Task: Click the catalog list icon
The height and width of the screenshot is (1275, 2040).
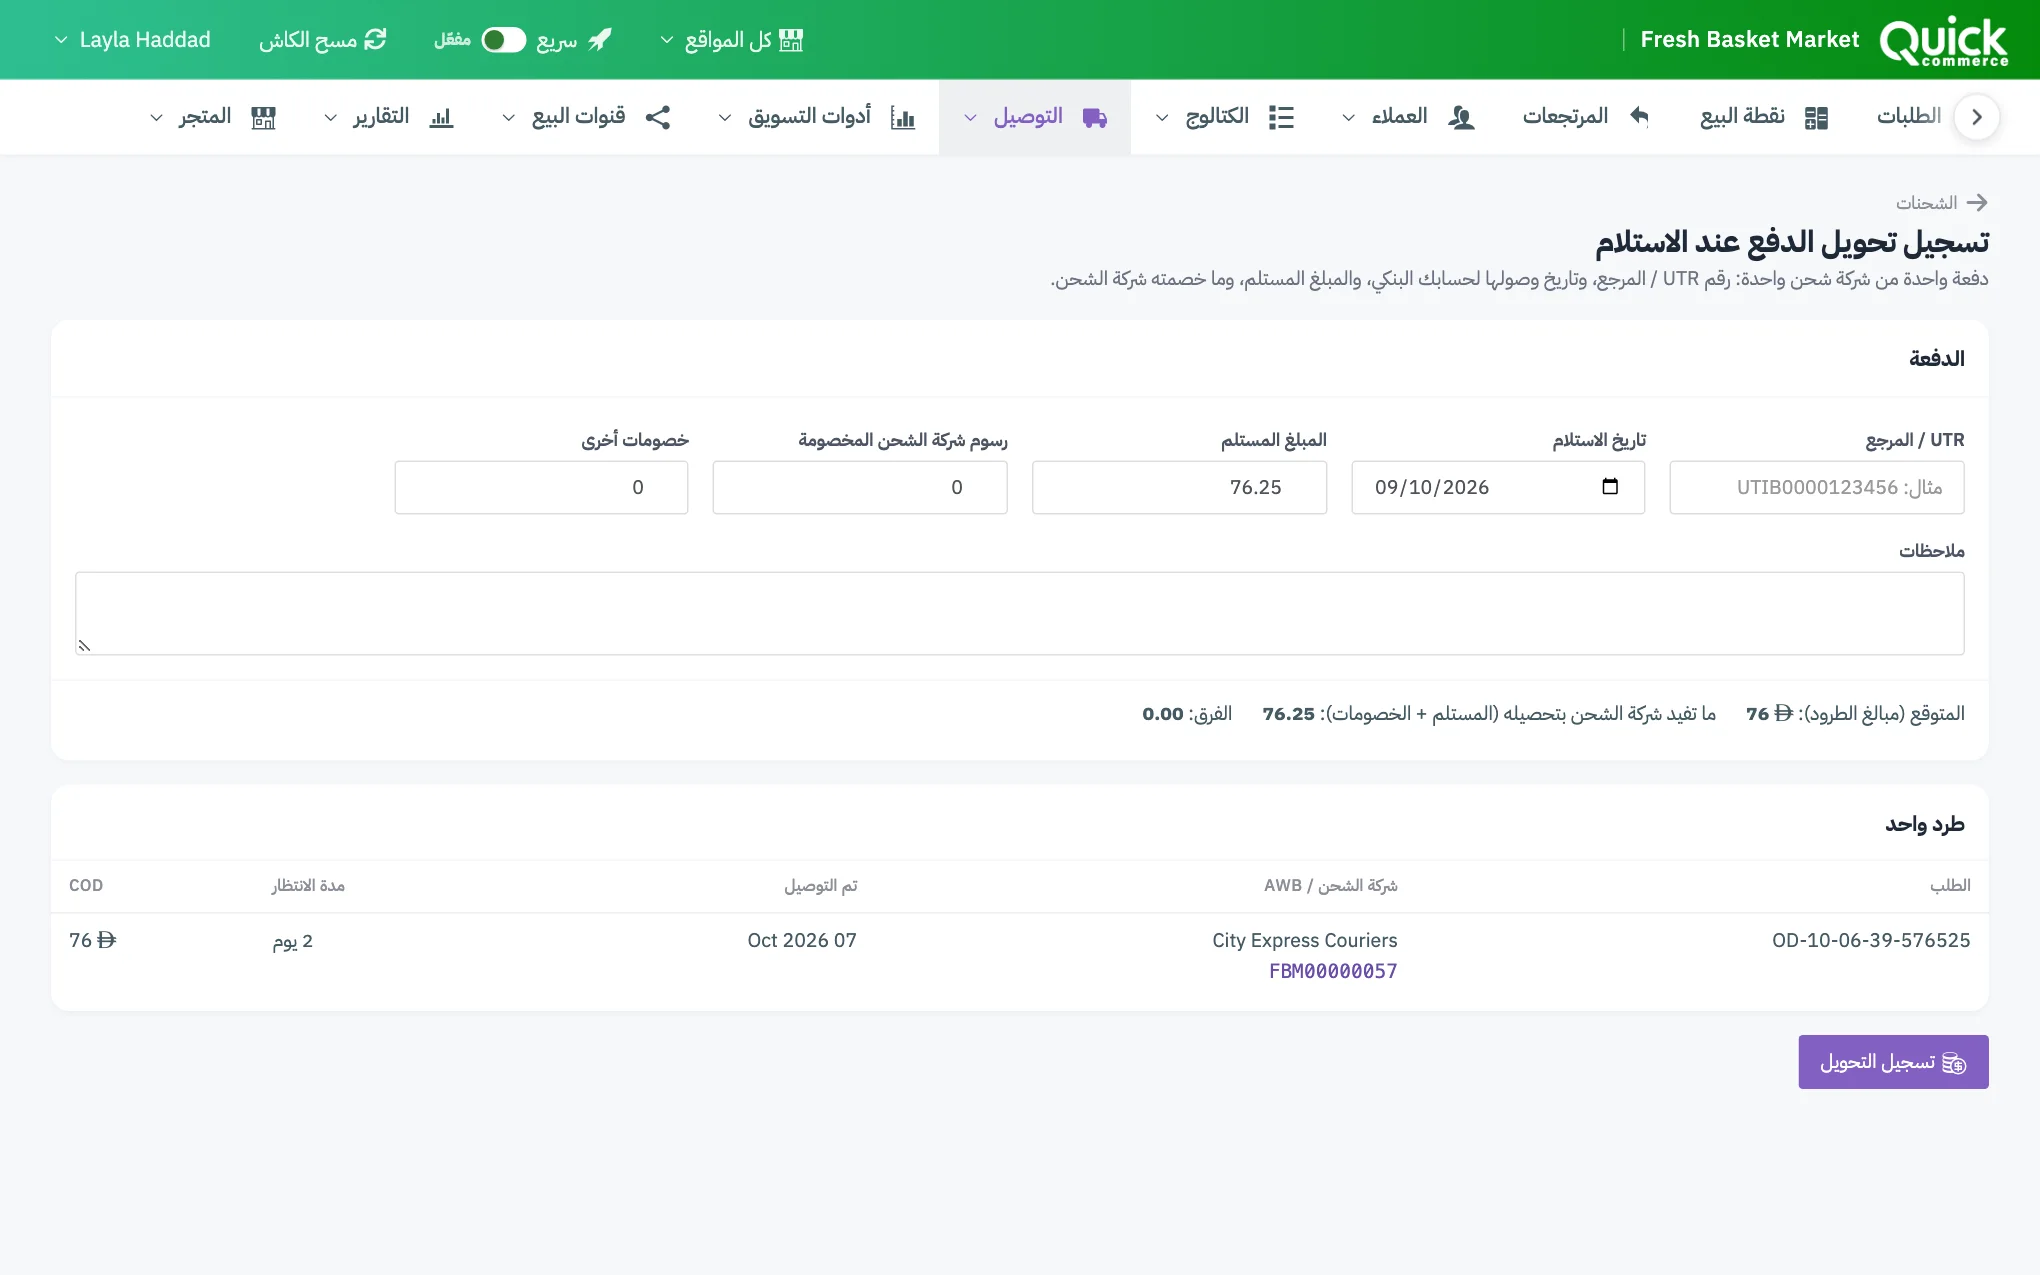Action: 1281,117
